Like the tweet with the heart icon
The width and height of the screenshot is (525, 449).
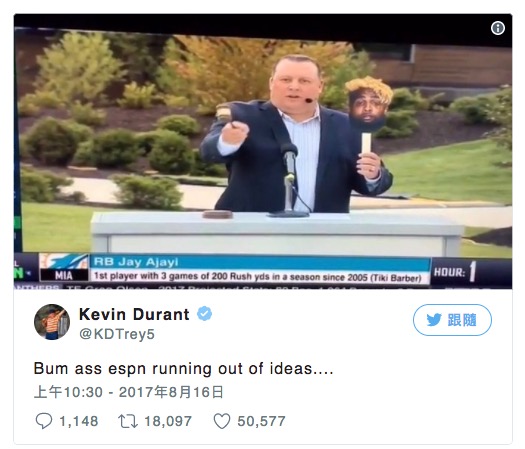[x=222, y=421]
